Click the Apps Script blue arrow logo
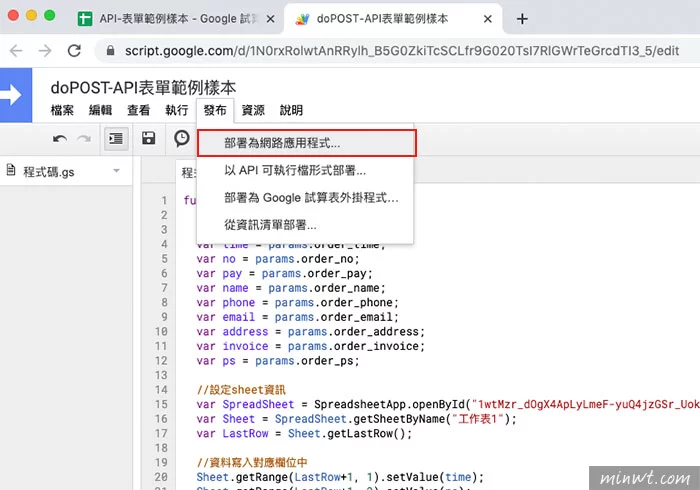The height and width of the screenshot is (490, 700). coord(16,95)
